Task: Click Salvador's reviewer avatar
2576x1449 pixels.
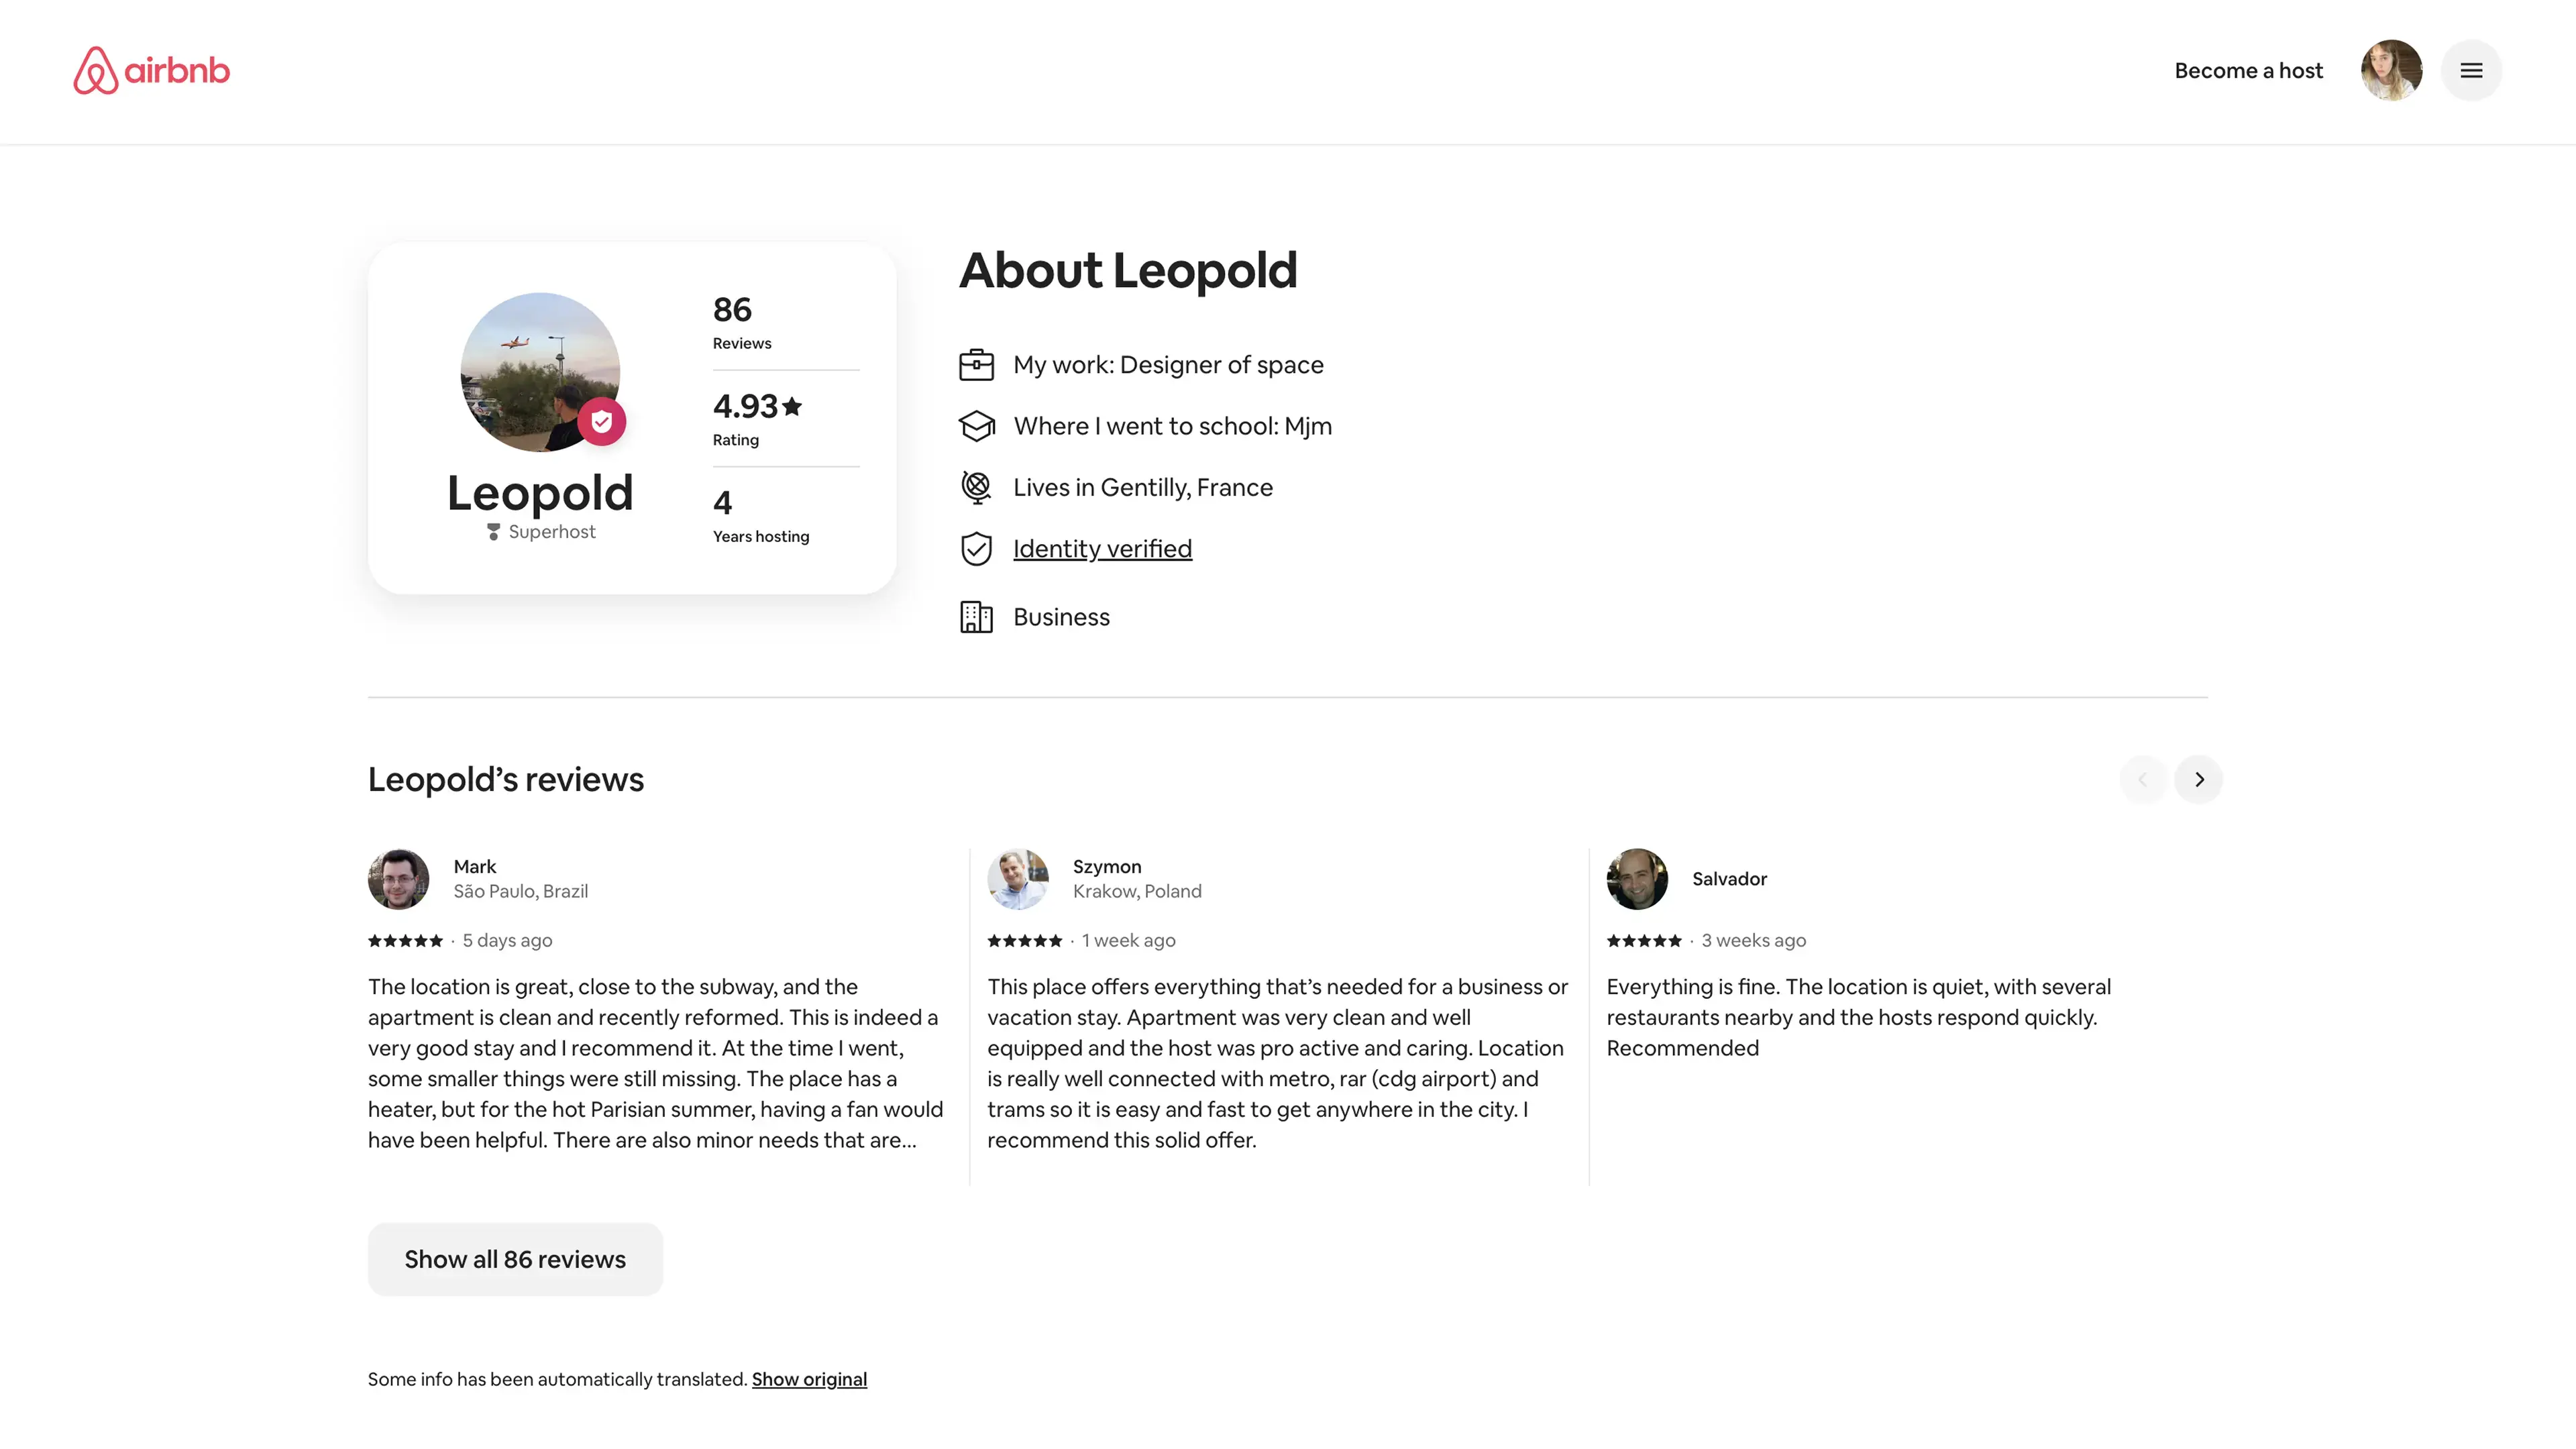Action: 1636,879
